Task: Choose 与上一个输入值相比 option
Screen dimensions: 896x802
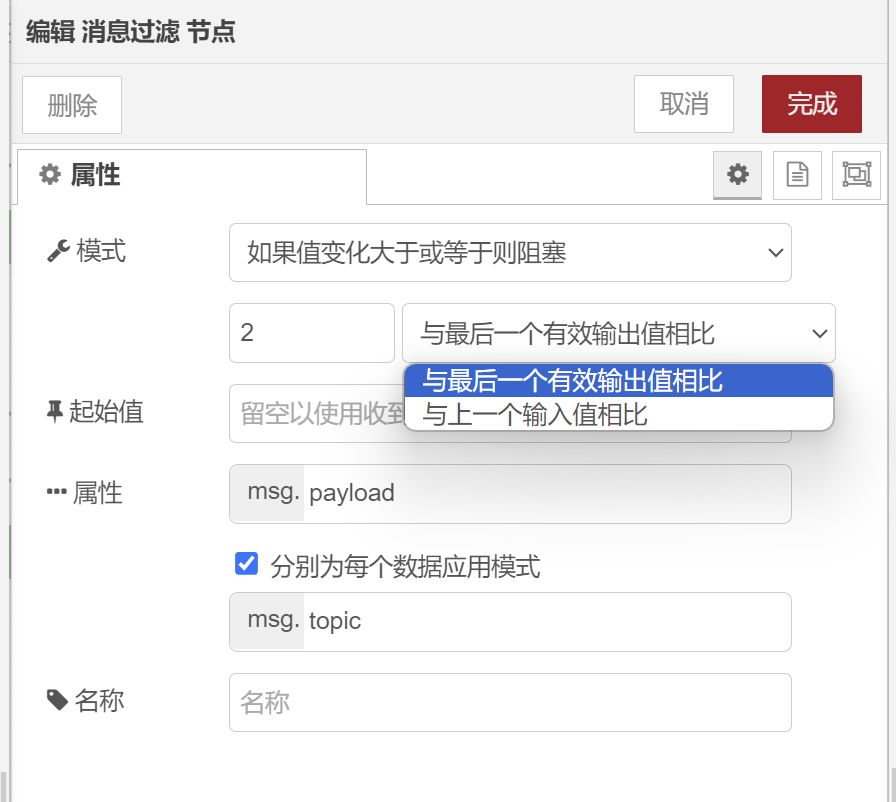Action: tap(619, 414)
